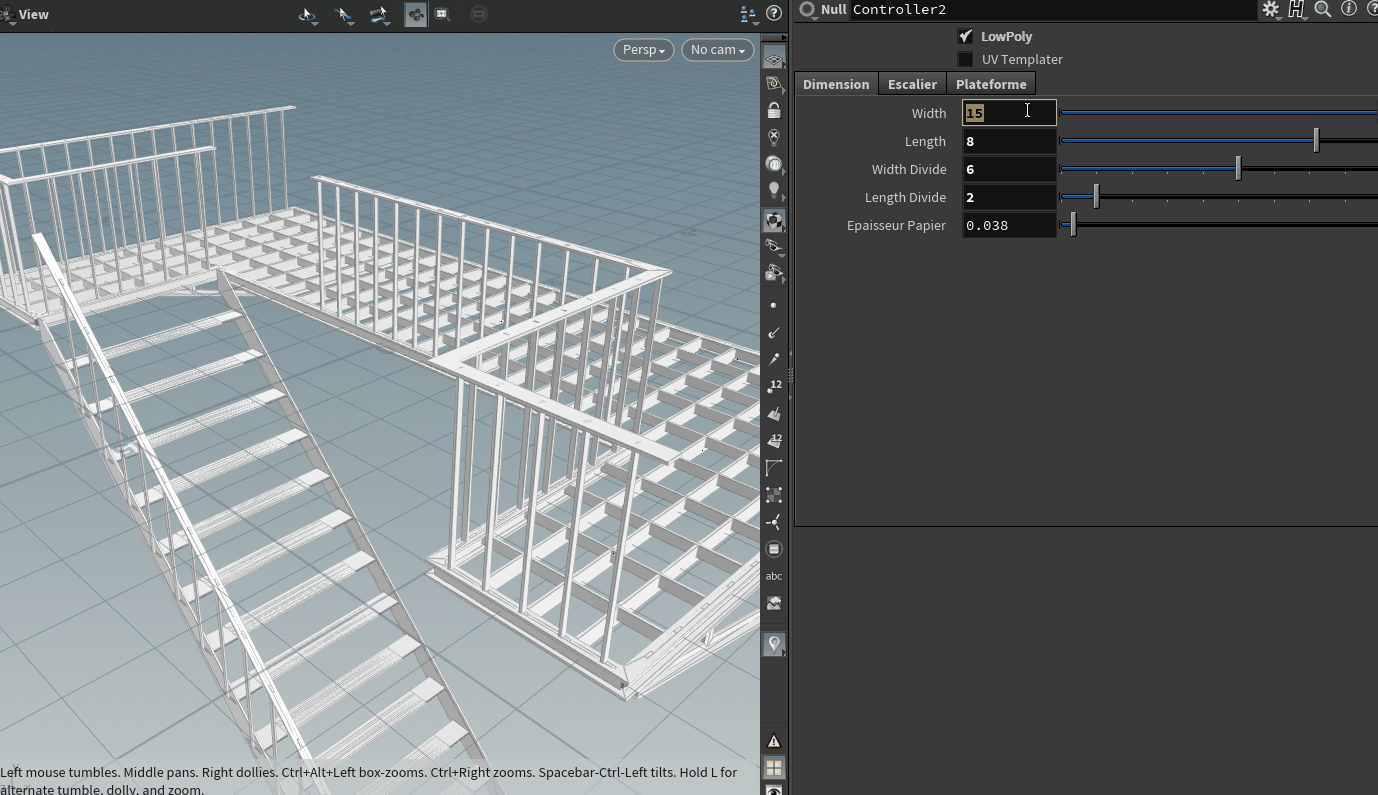Screen dimensions: 1378x795
Task: Click the display points dot icon
Action: [x=773, y=305]
